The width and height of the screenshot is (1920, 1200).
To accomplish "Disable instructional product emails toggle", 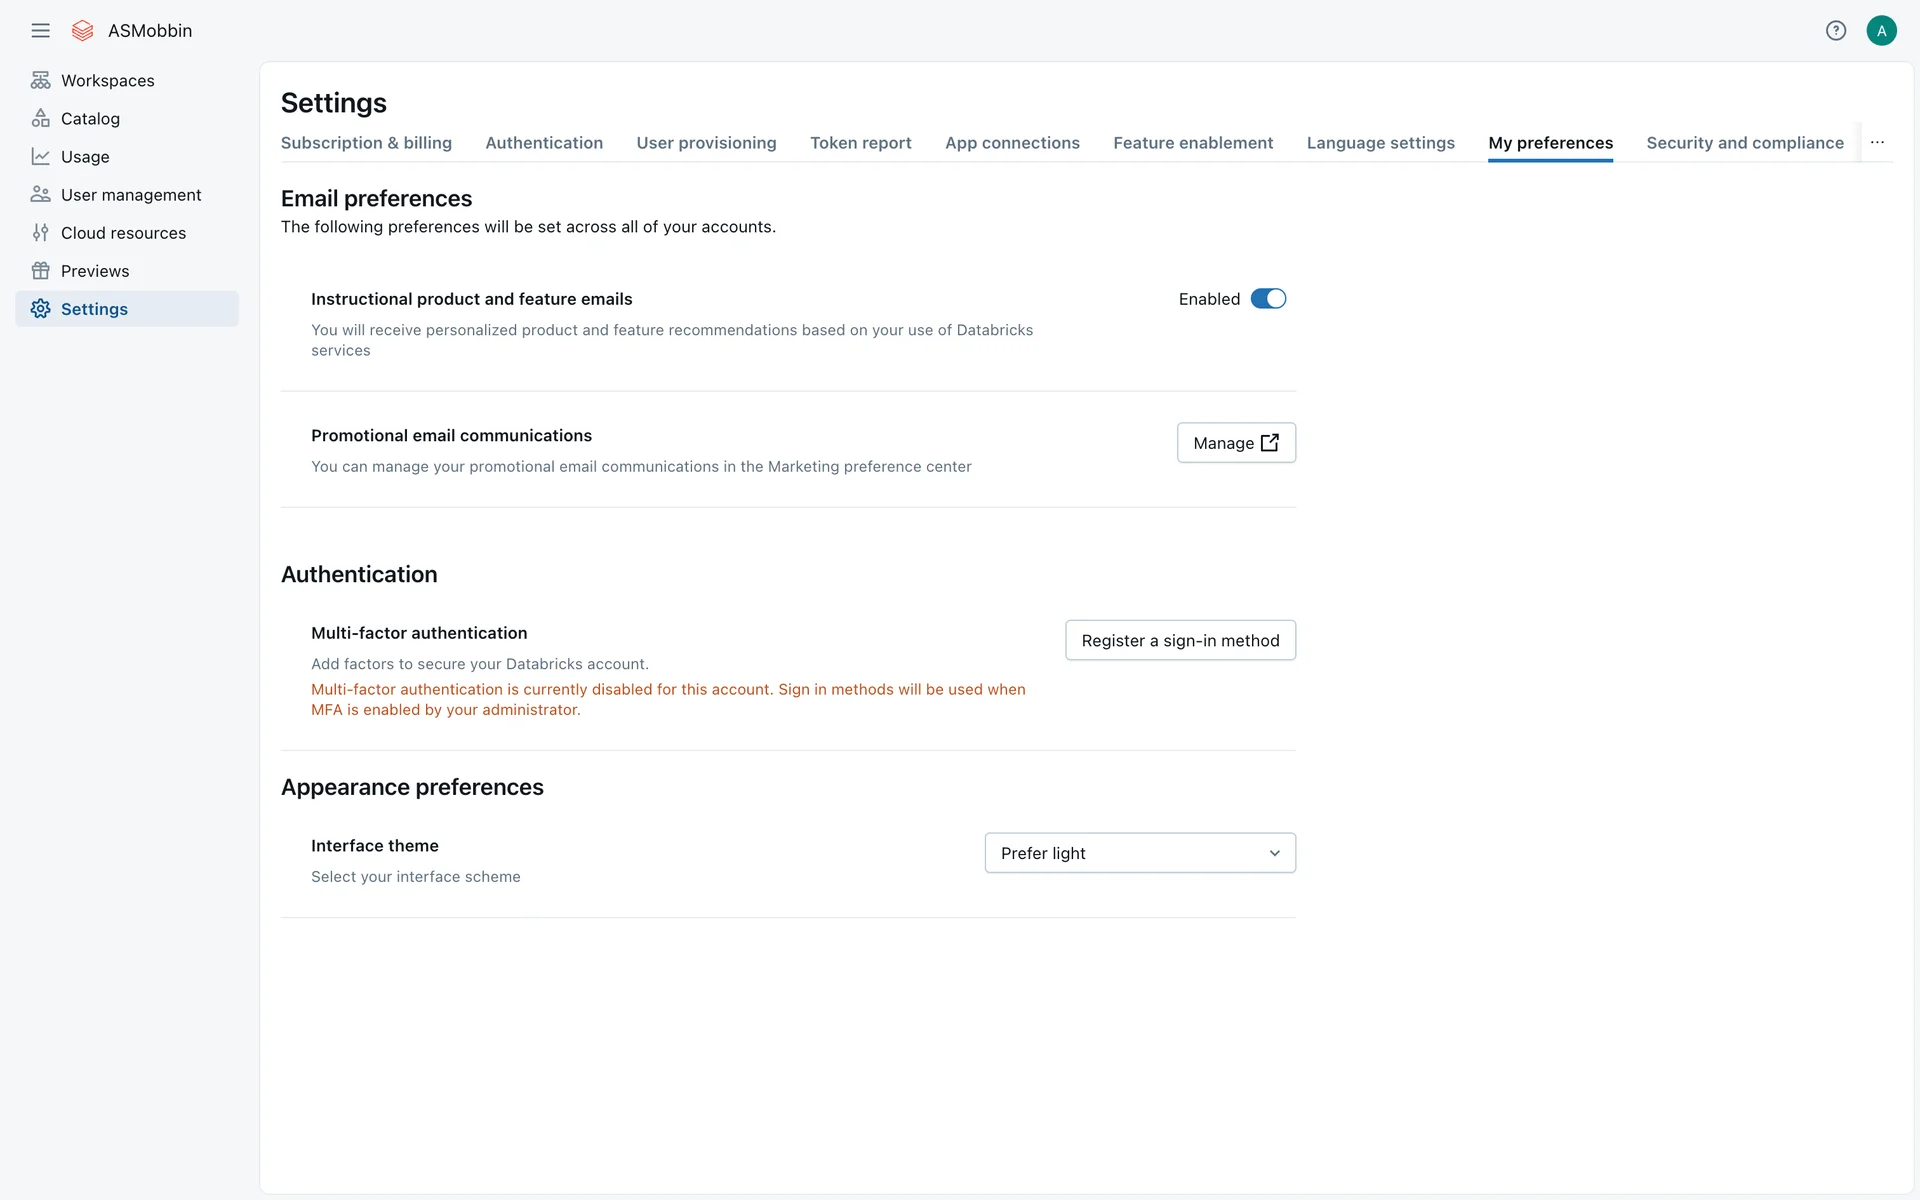I will click(1268, 298).
